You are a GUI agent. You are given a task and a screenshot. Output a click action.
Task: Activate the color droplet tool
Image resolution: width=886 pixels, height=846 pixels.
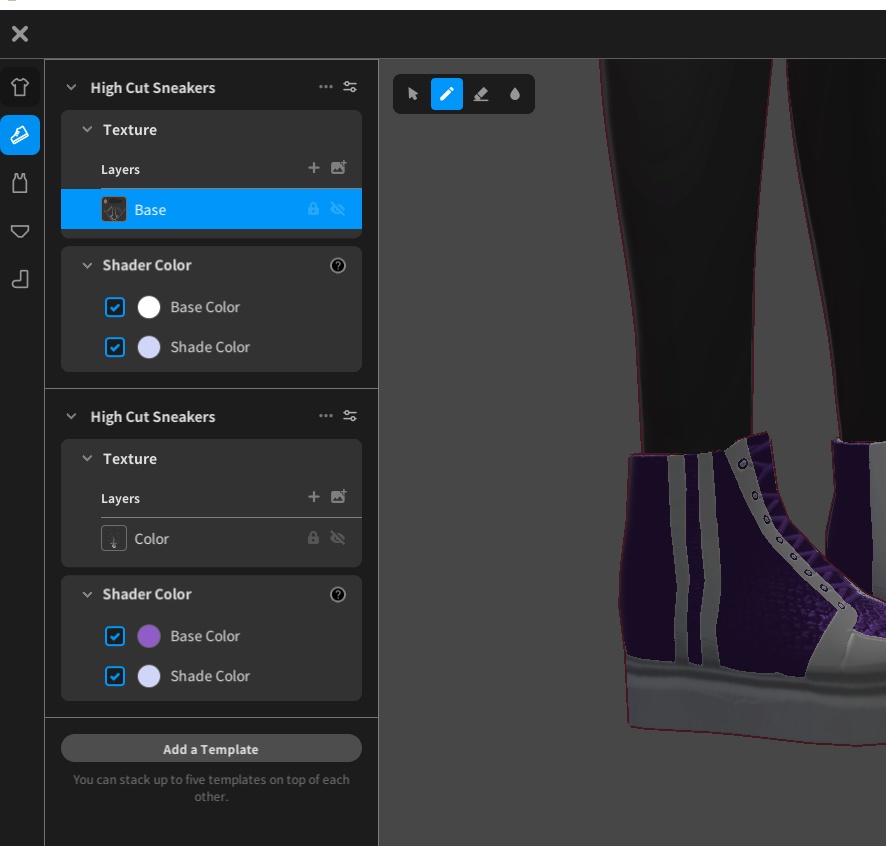[x=514, y=93]
